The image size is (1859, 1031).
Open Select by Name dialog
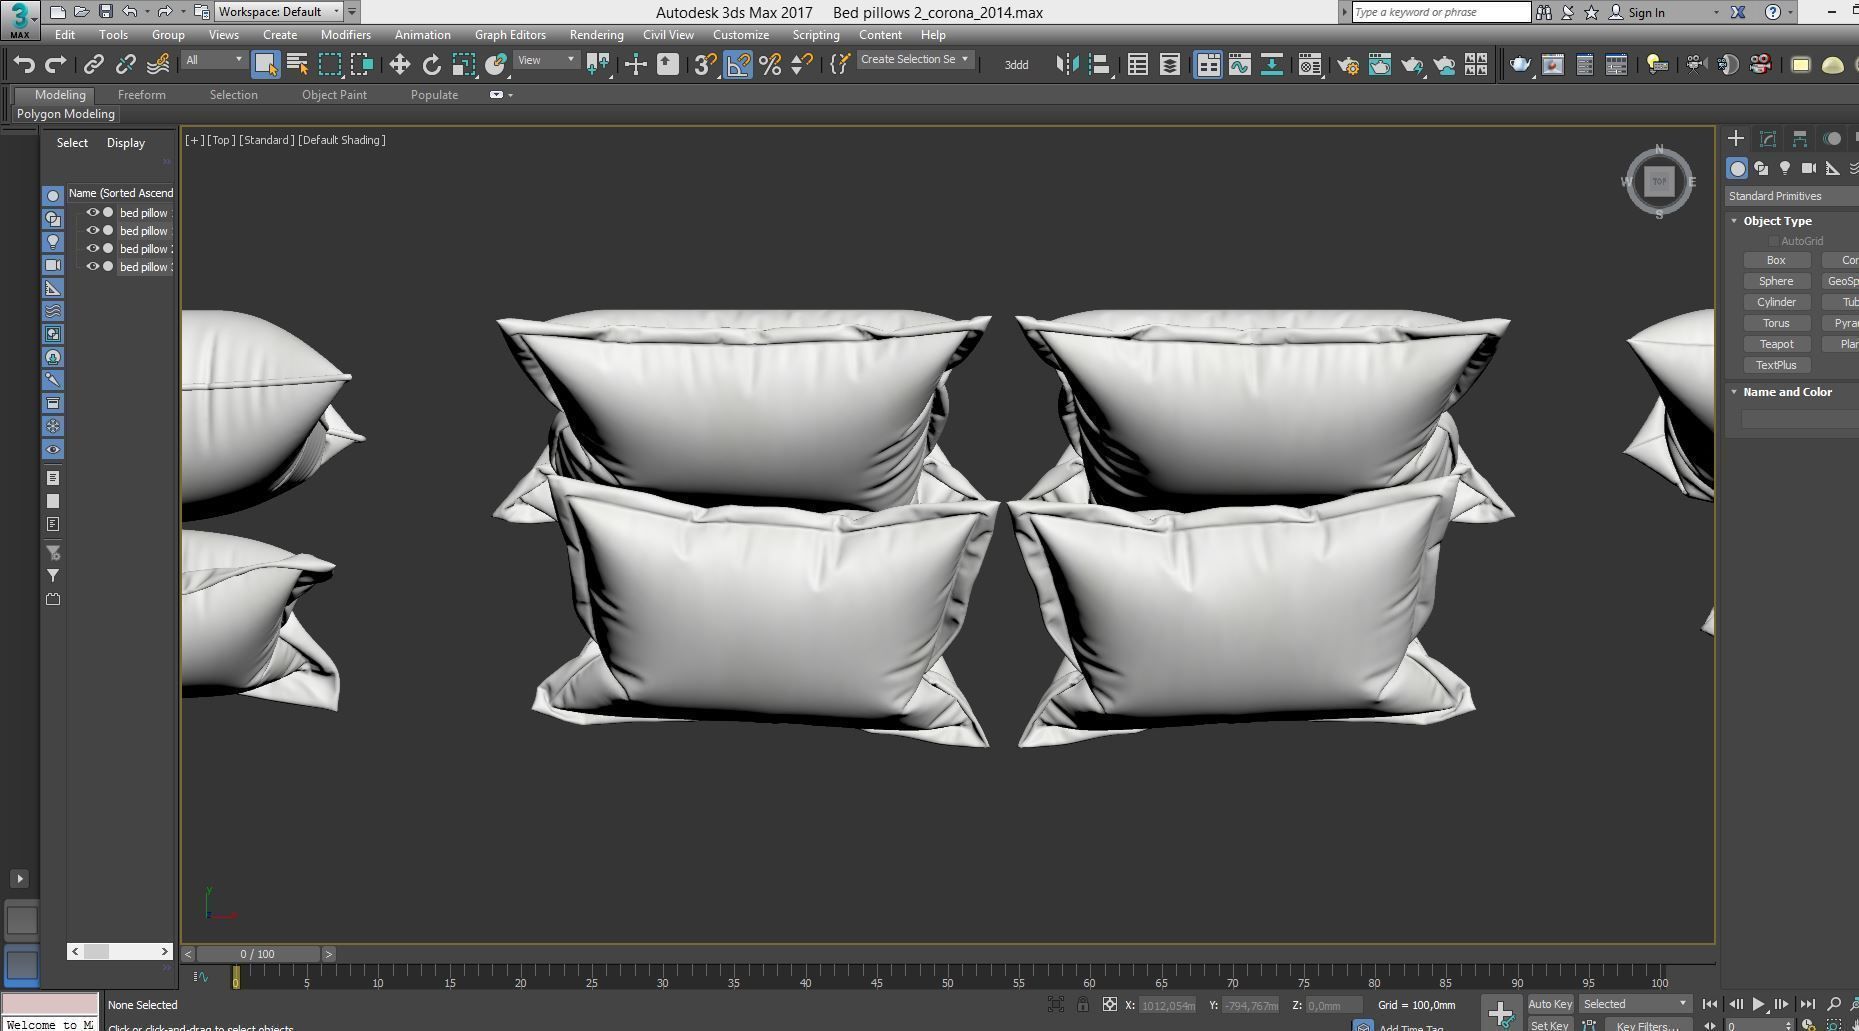point(297,65)
